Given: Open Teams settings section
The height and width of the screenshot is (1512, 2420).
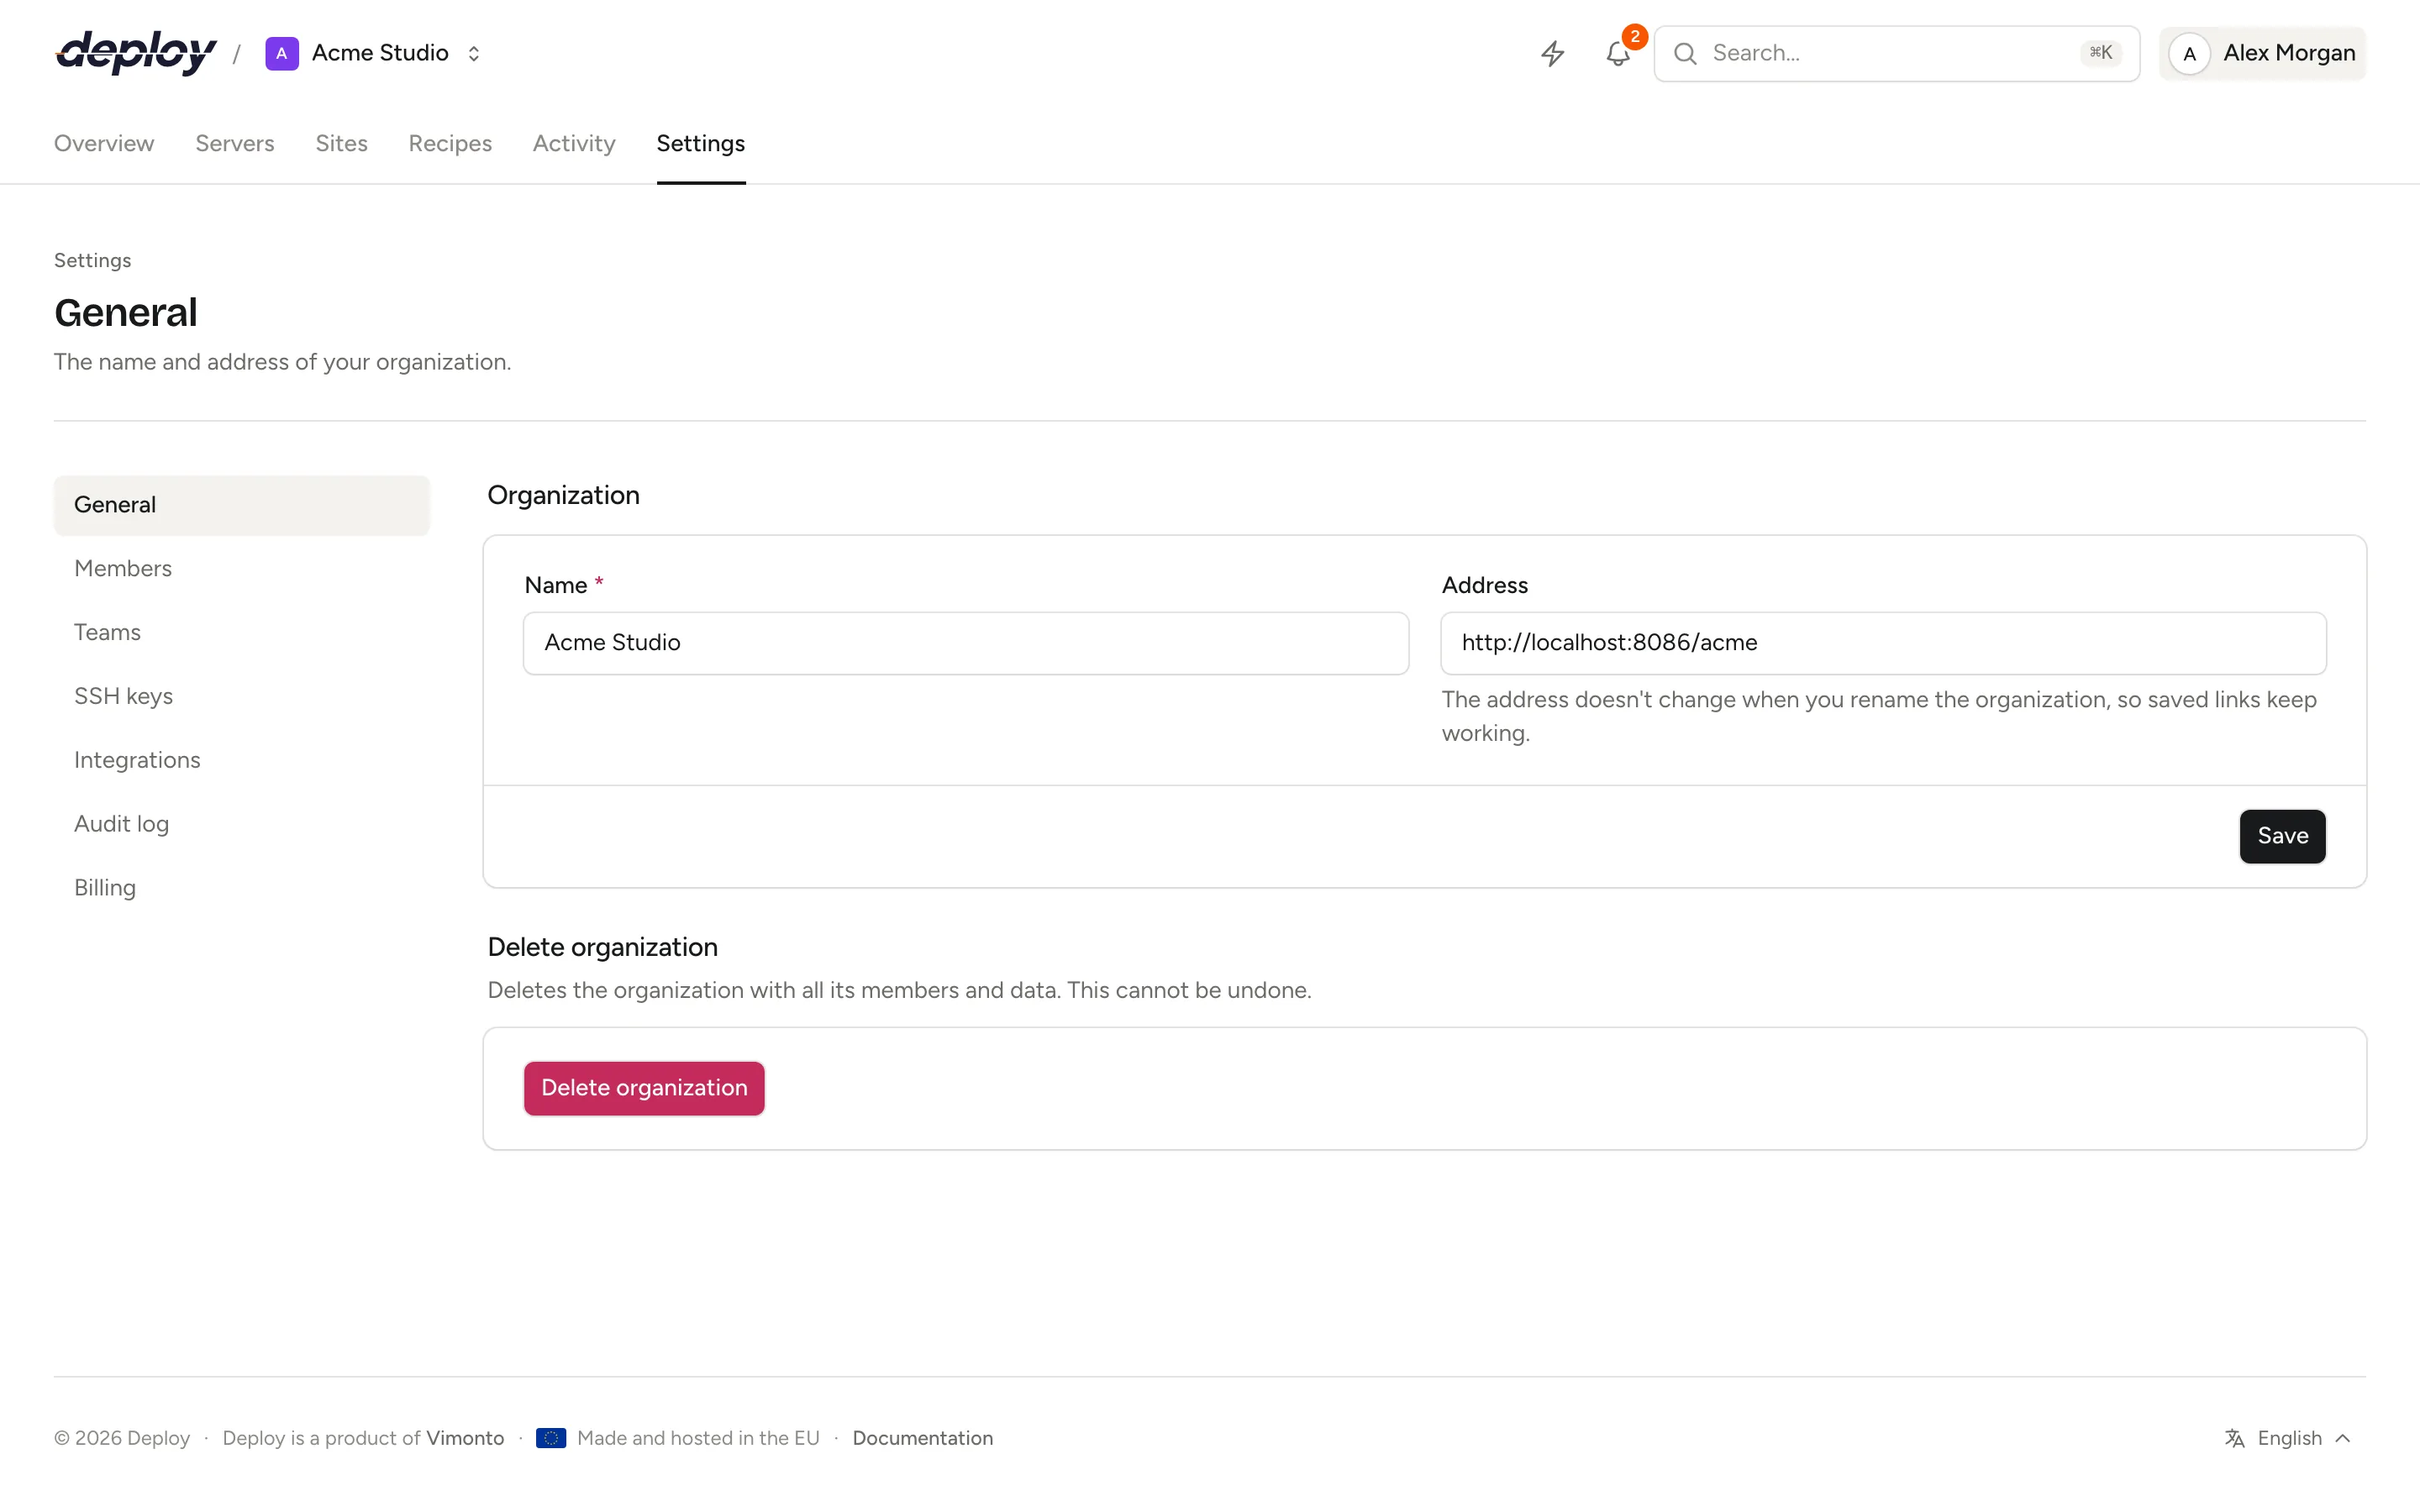Looking at the screenshot, I should [242, 633].
